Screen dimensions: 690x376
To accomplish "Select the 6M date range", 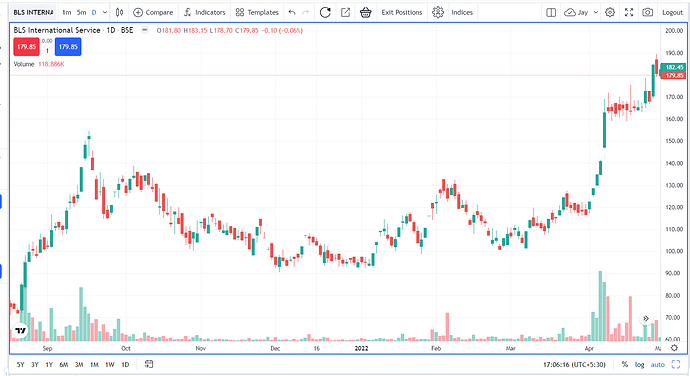I will 64,365.
